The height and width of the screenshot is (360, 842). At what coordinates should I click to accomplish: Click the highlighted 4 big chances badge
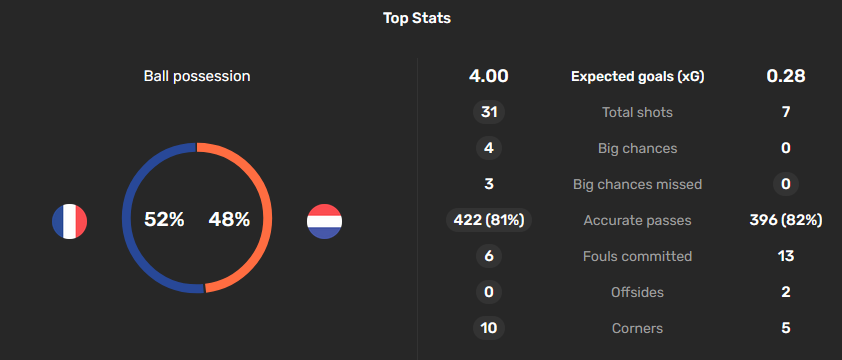pos(489,148)
